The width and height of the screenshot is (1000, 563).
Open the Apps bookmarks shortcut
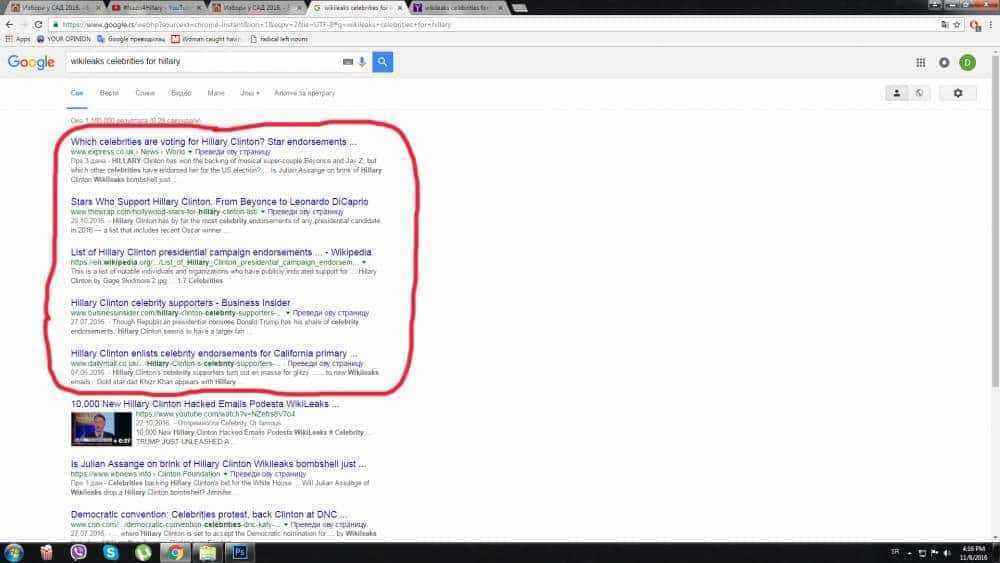[18, 39]
